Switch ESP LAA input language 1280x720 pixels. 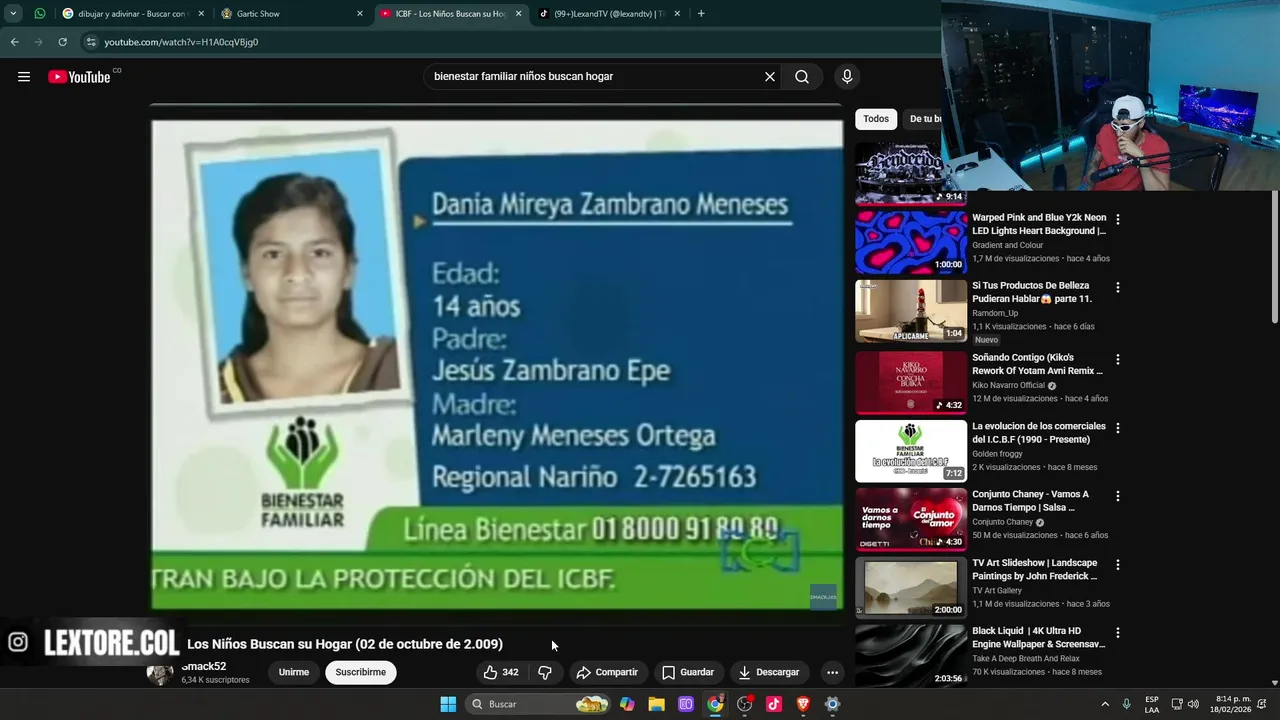(x=1152, y=704)
